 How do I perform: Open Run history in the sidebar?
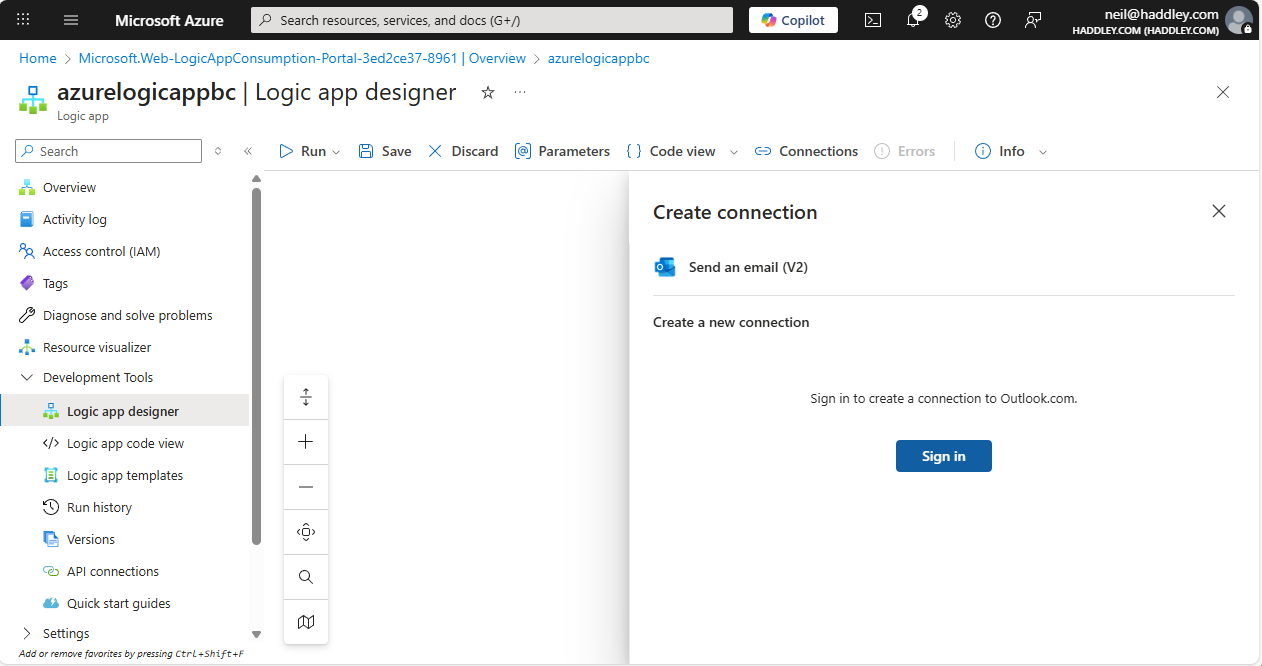pos(99,507)
